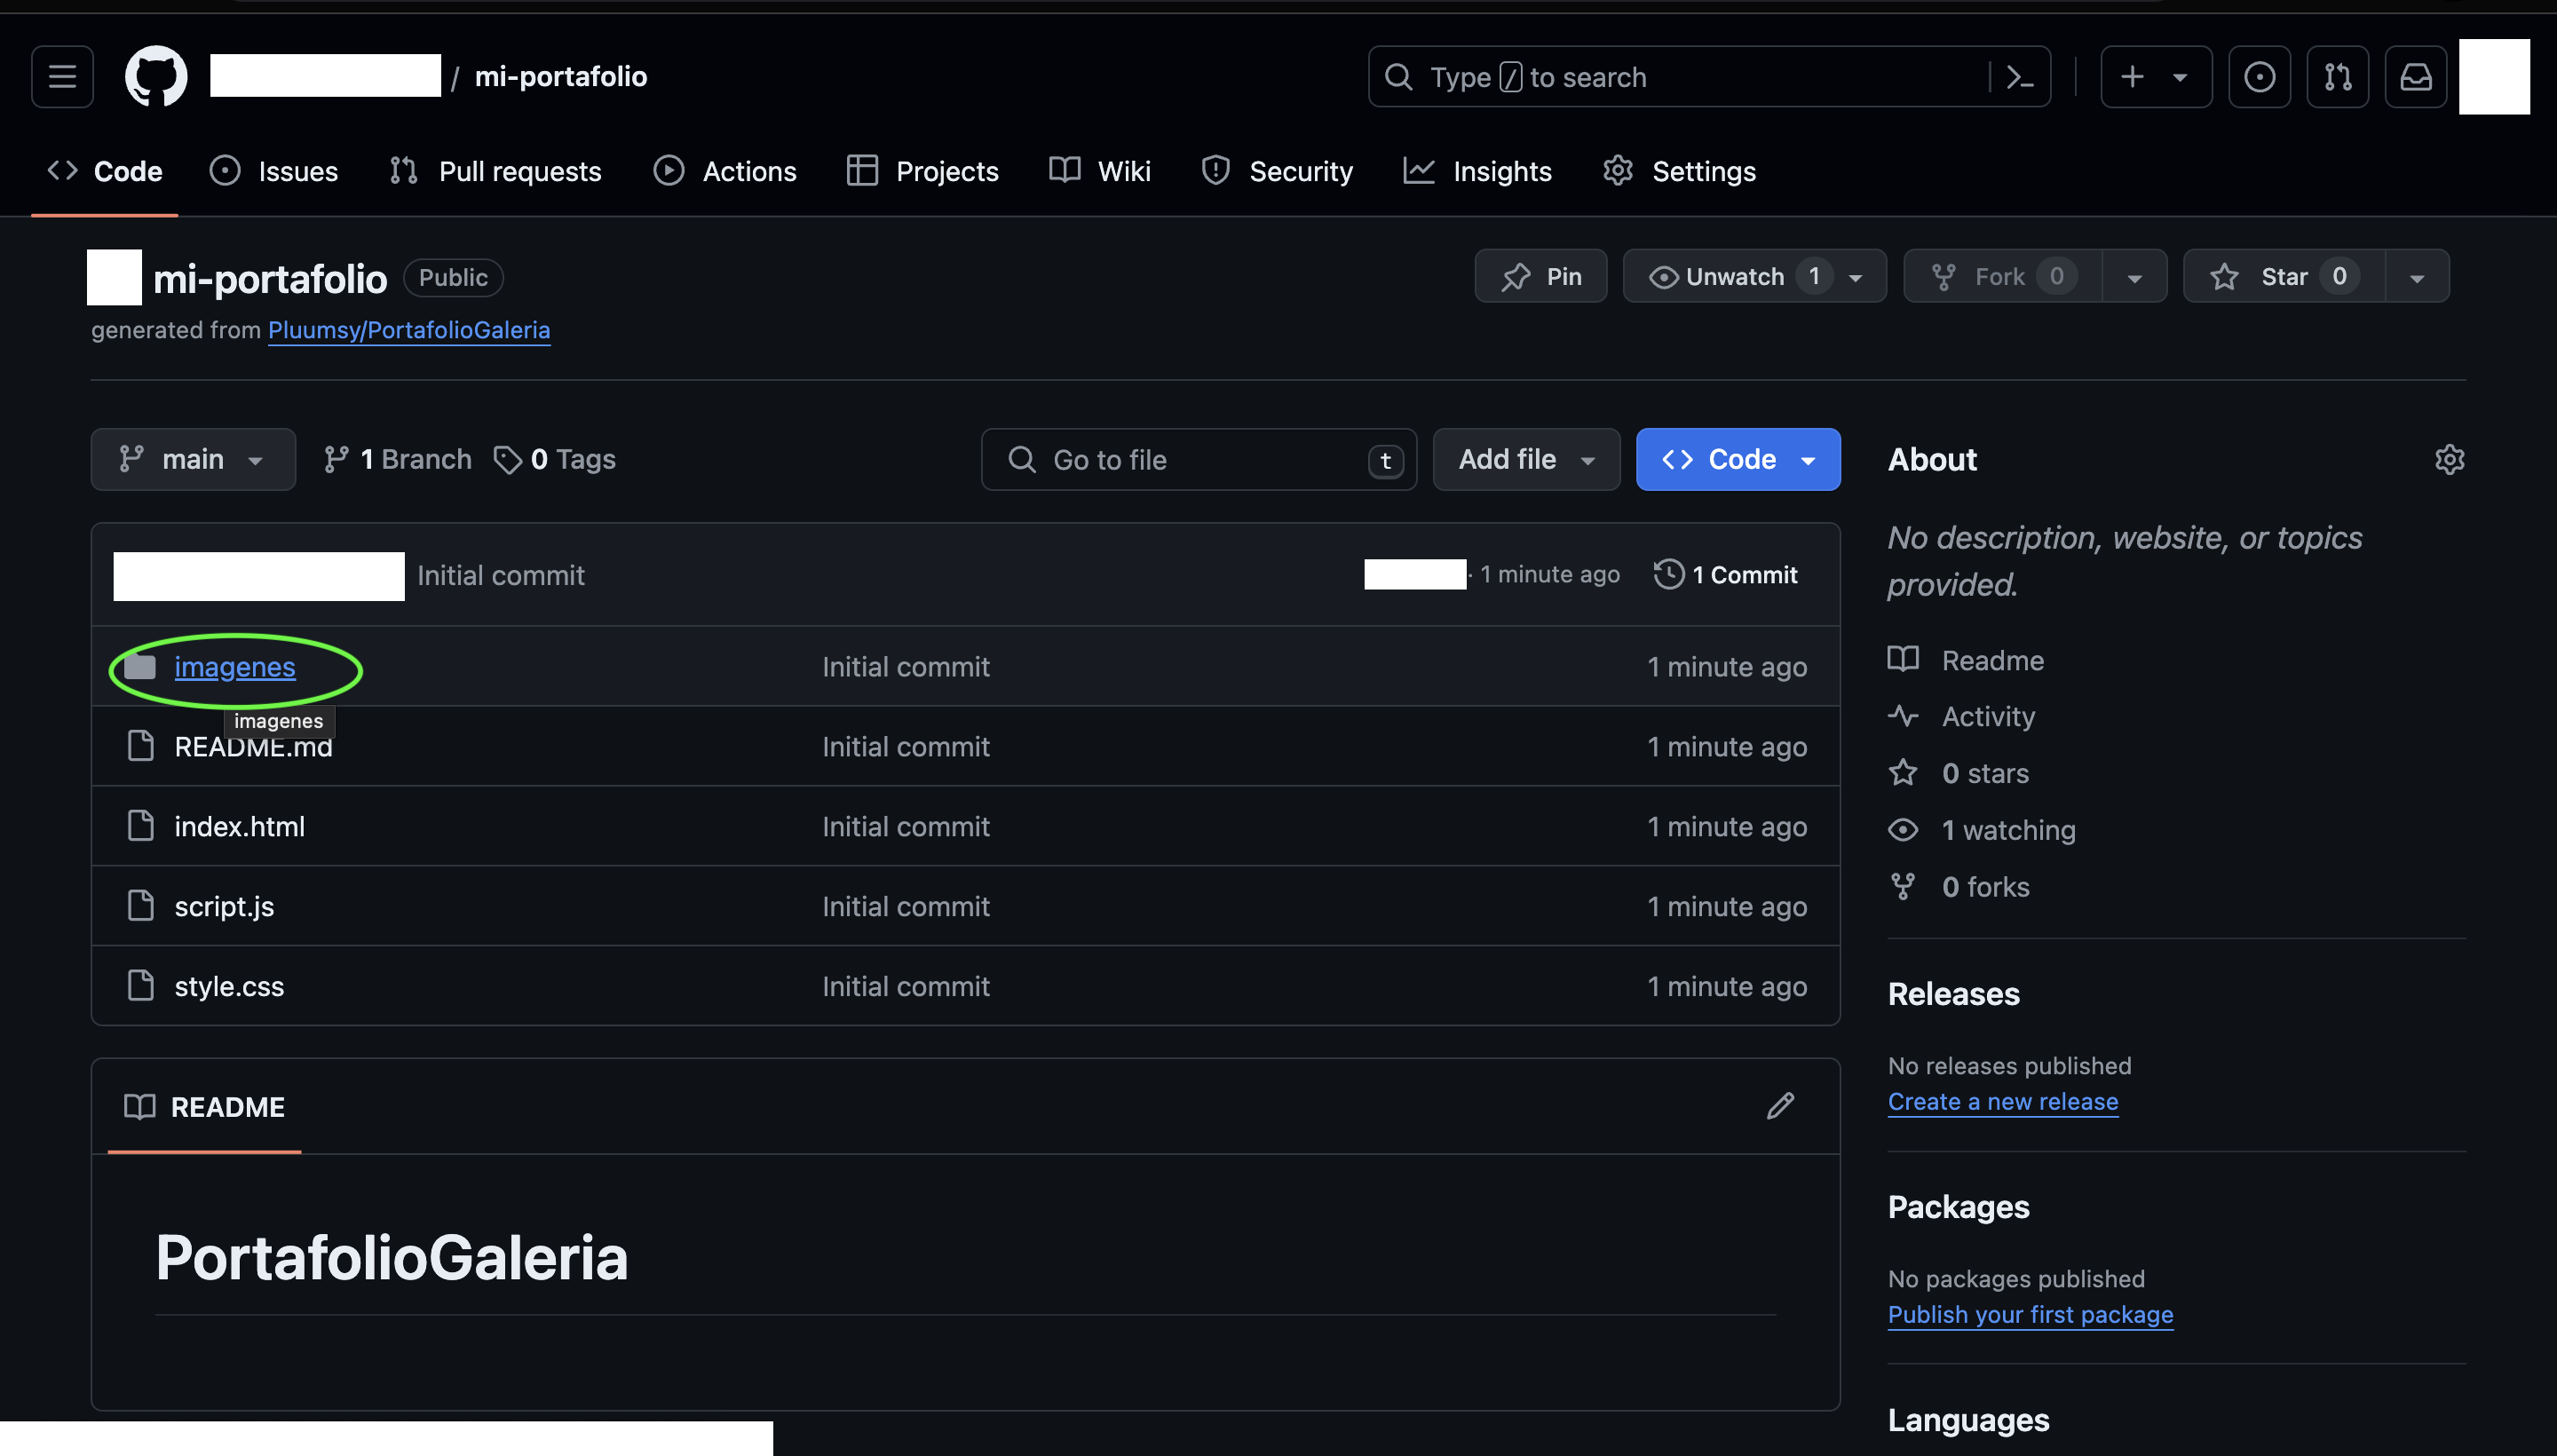
Task: Open the Packages section heading
Action: 1958,1207
